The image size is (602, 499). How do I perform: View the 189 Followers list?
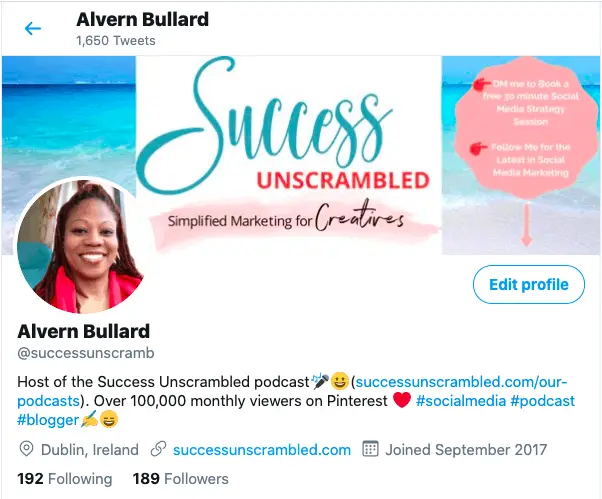180,479
